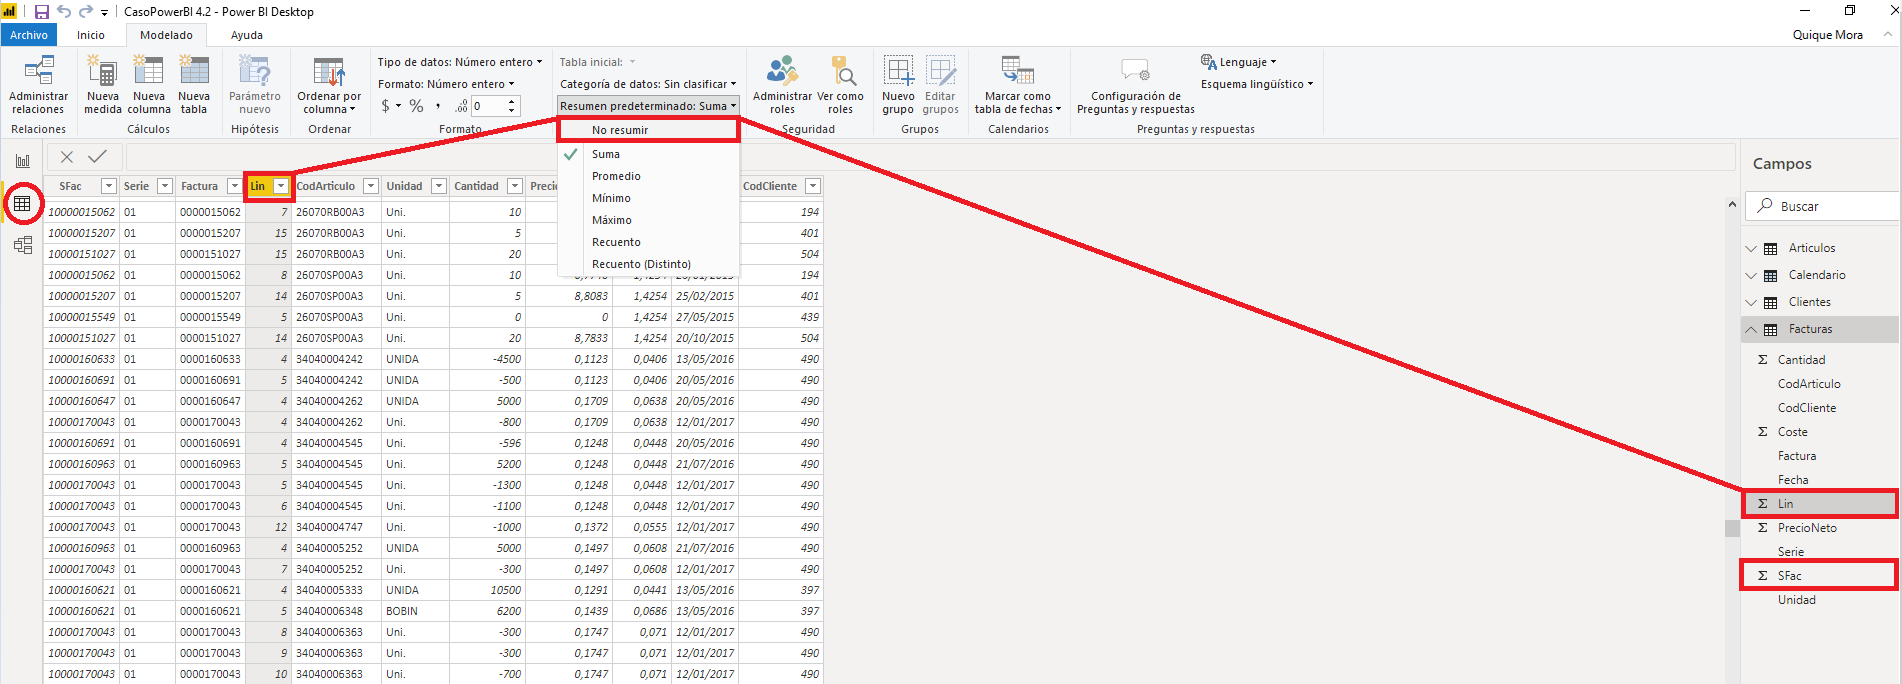Click the Redo arrow in title bar
1902x684 pixels.
pyautogui.click(x=85, y=12)
